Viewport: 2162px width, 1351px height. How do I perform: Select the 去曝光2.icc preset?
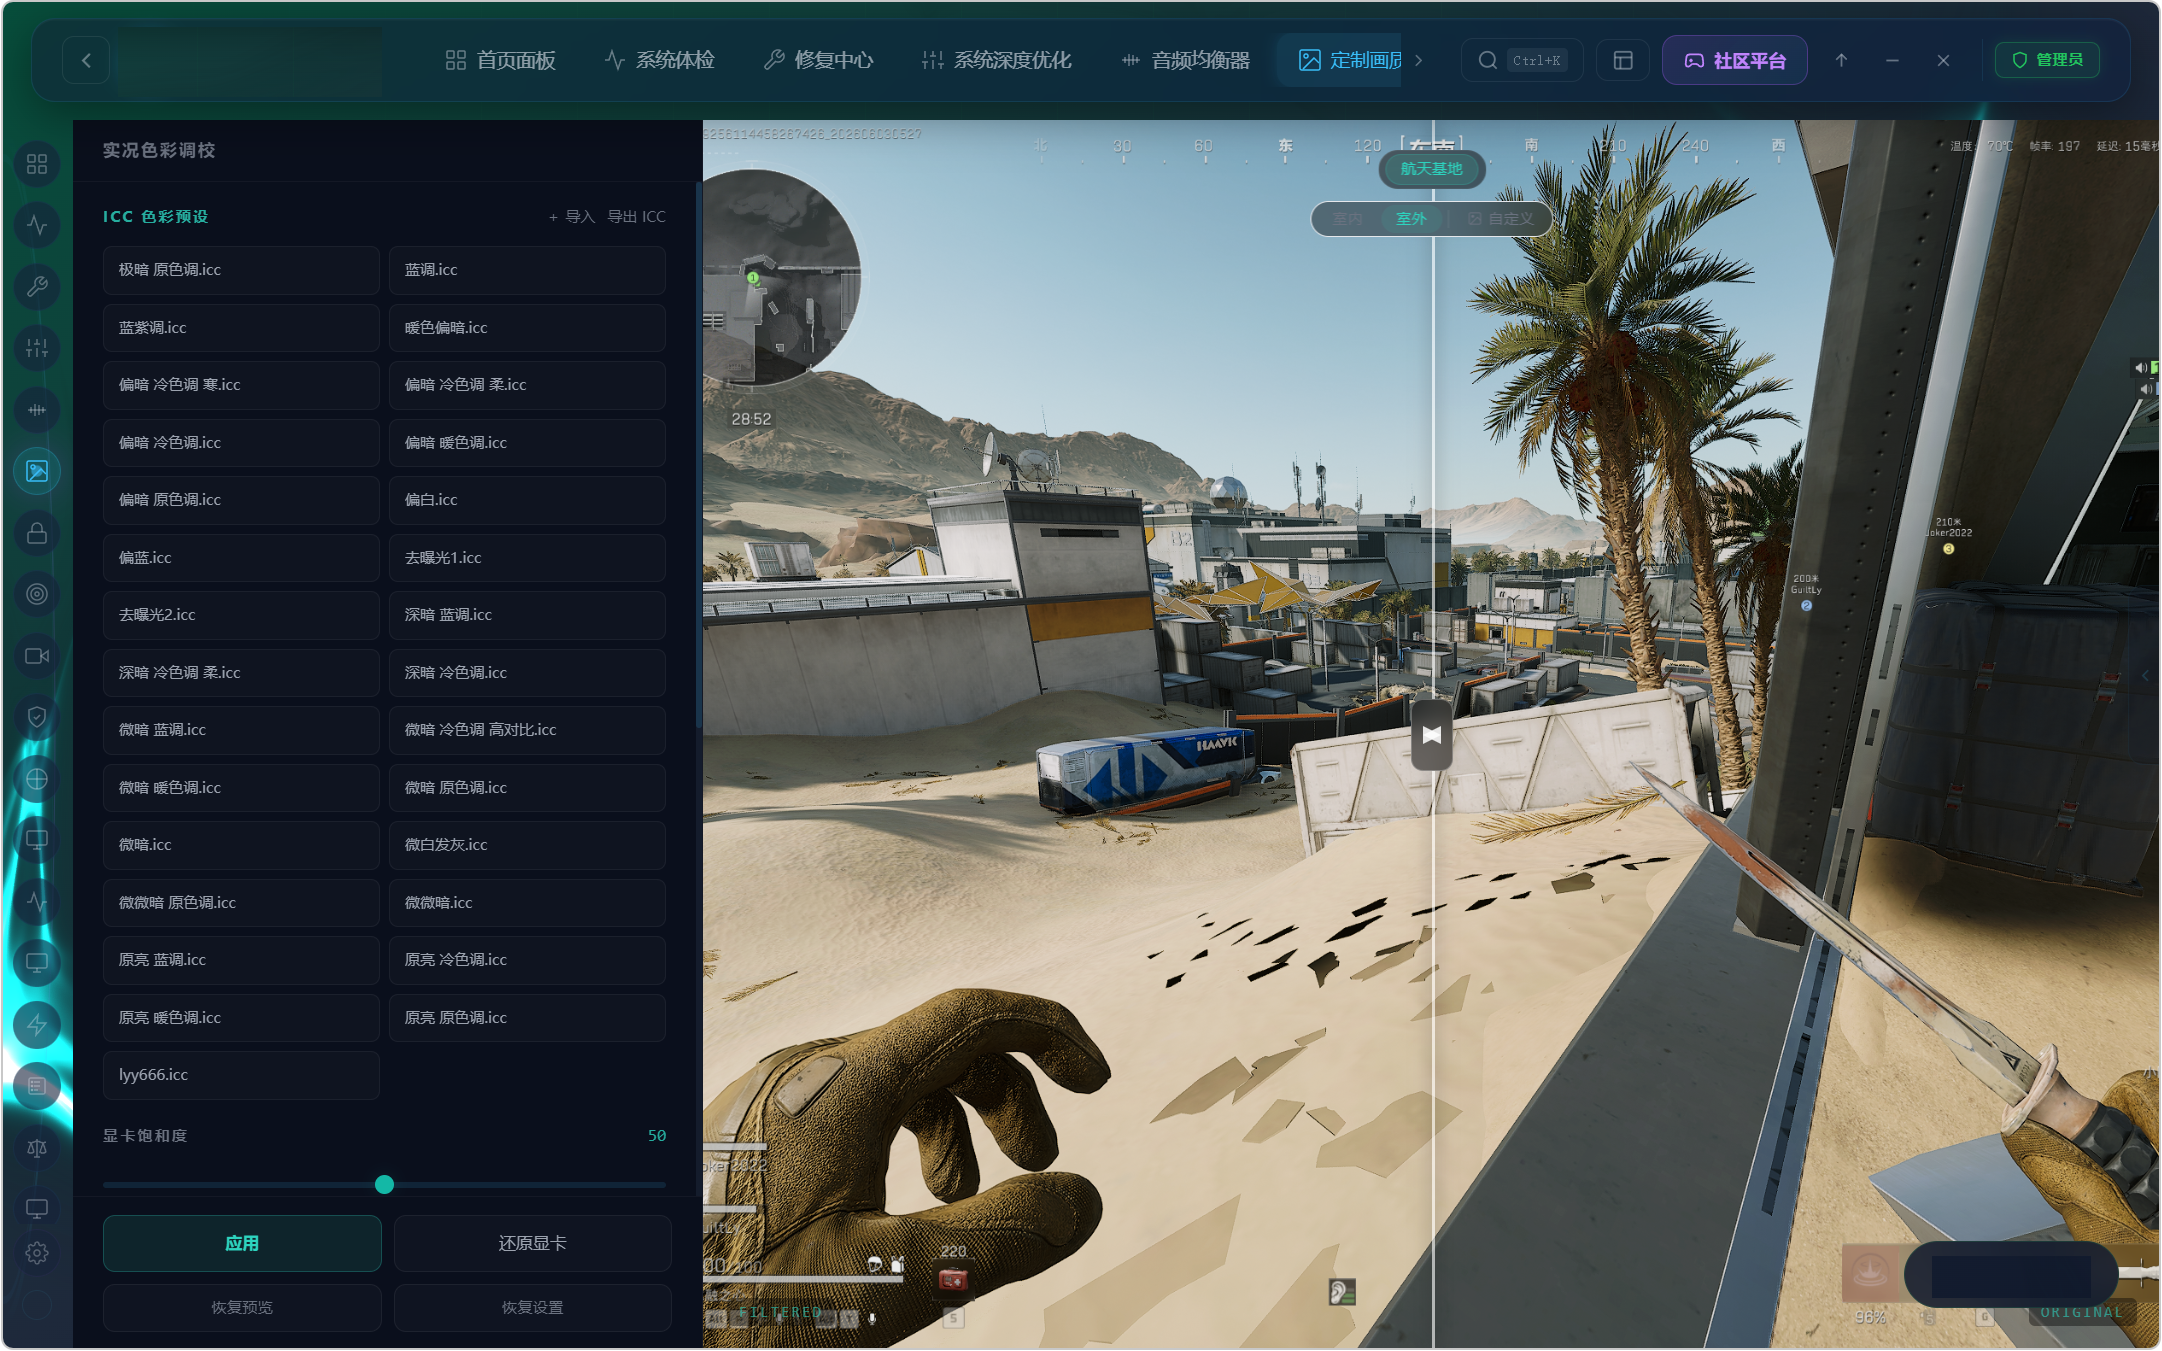point(241,615)
